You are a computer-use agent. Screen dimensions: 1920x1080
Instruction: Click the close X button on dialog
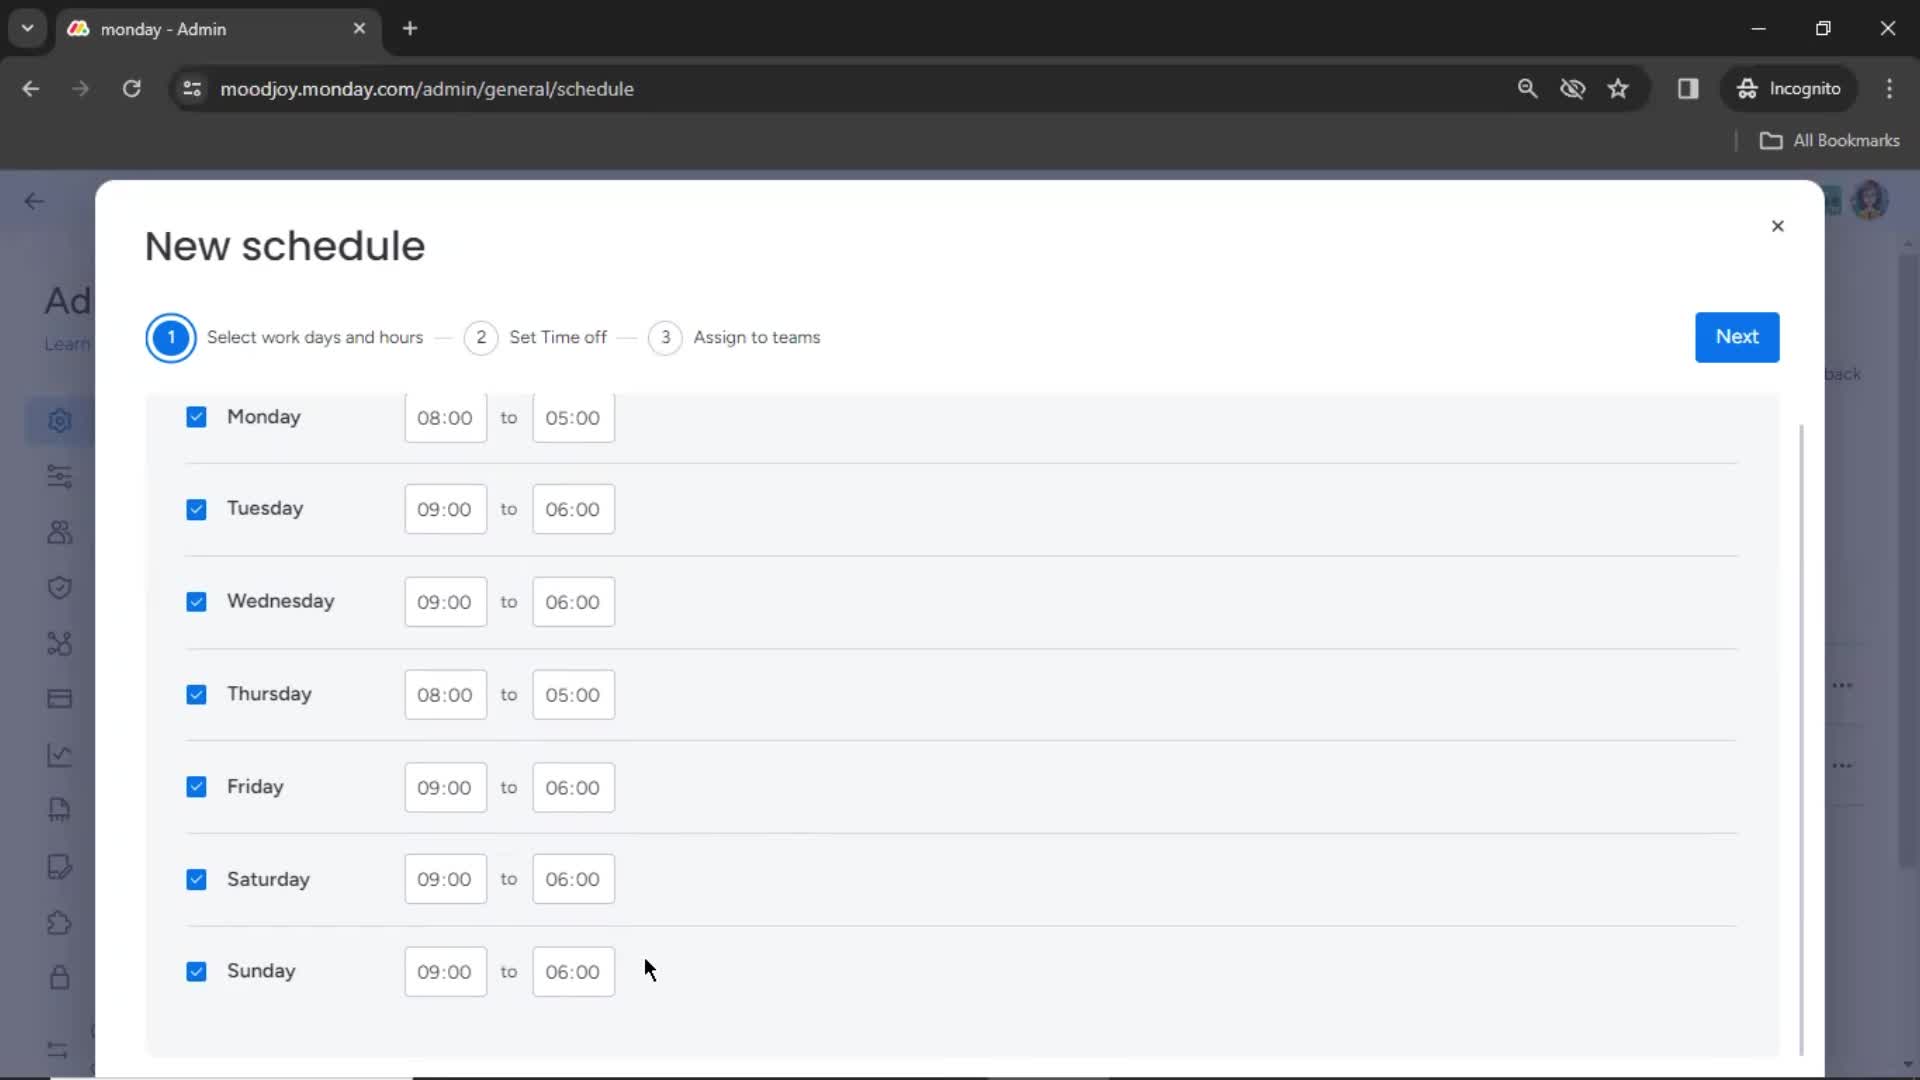pos(1778,225)
